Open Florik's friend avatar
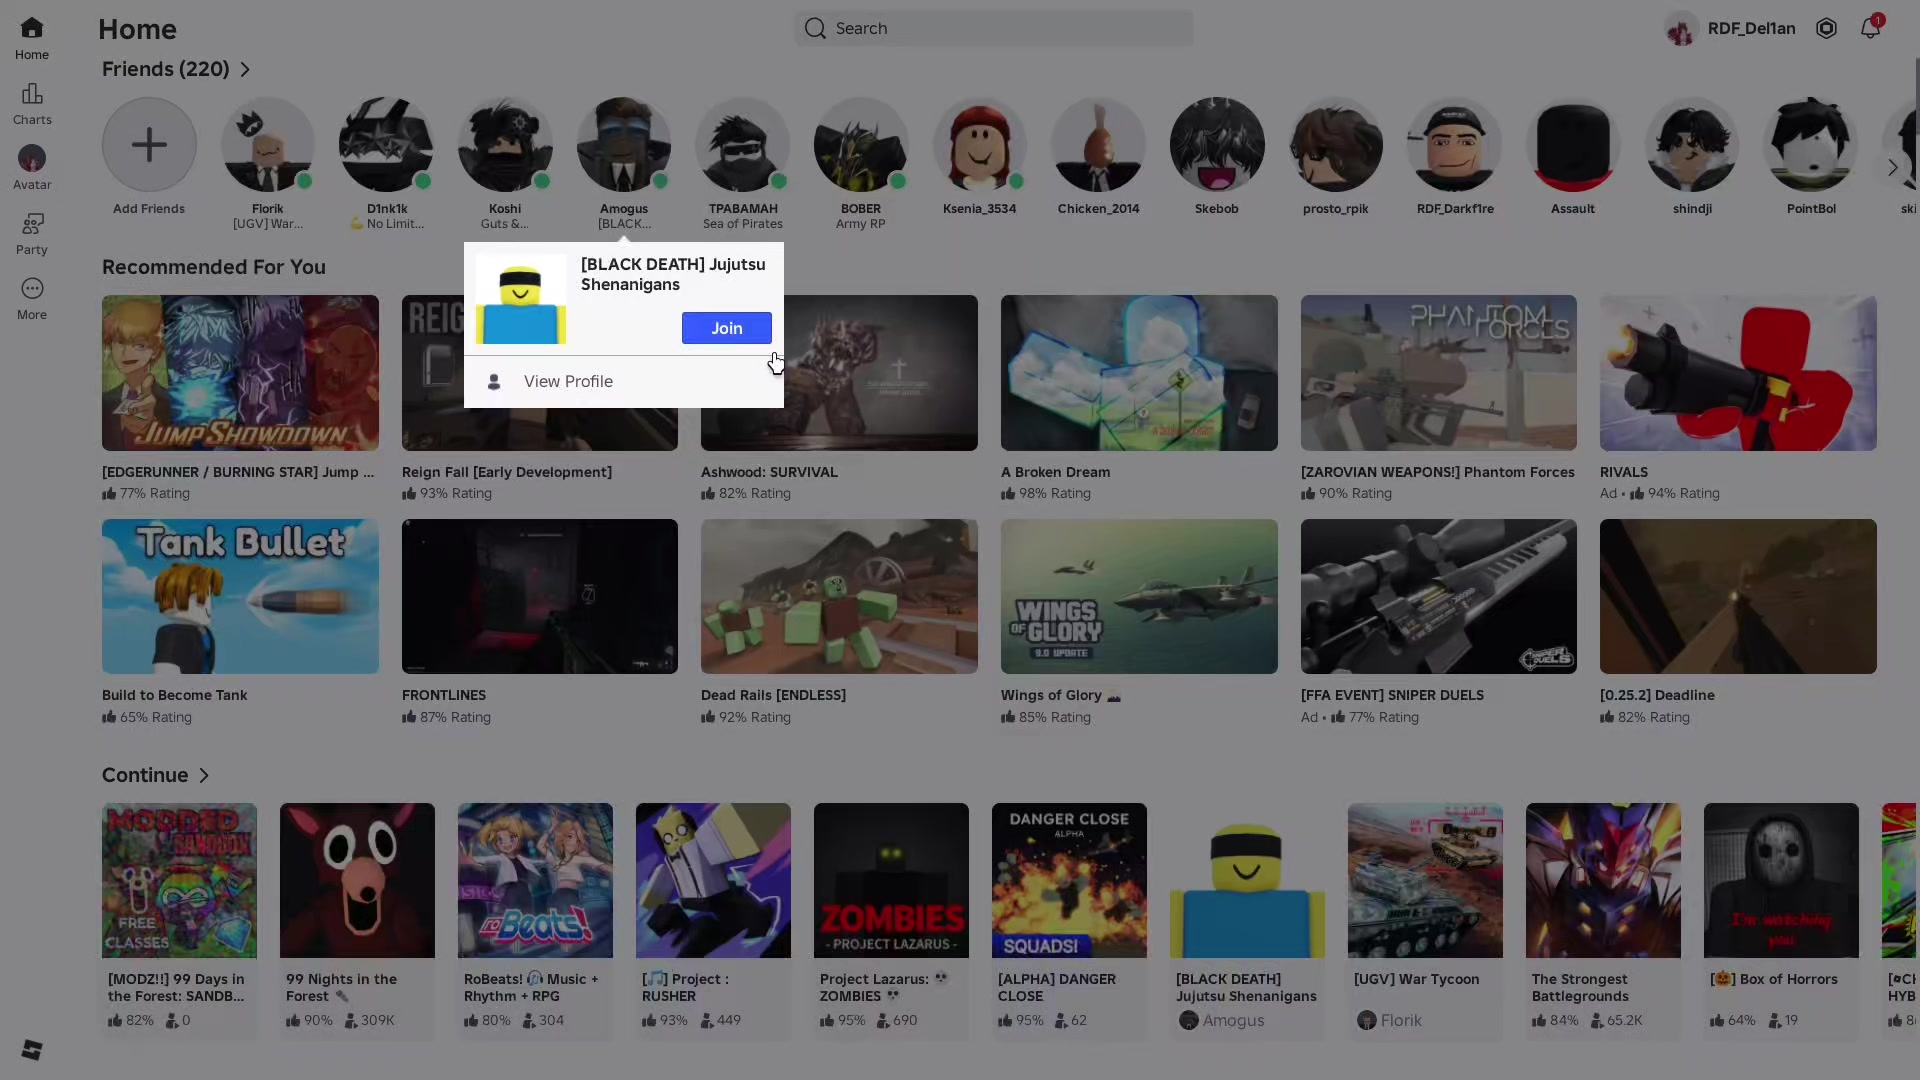Image resolution: width=1920 pixels, height=1080 pixels. 267,145
